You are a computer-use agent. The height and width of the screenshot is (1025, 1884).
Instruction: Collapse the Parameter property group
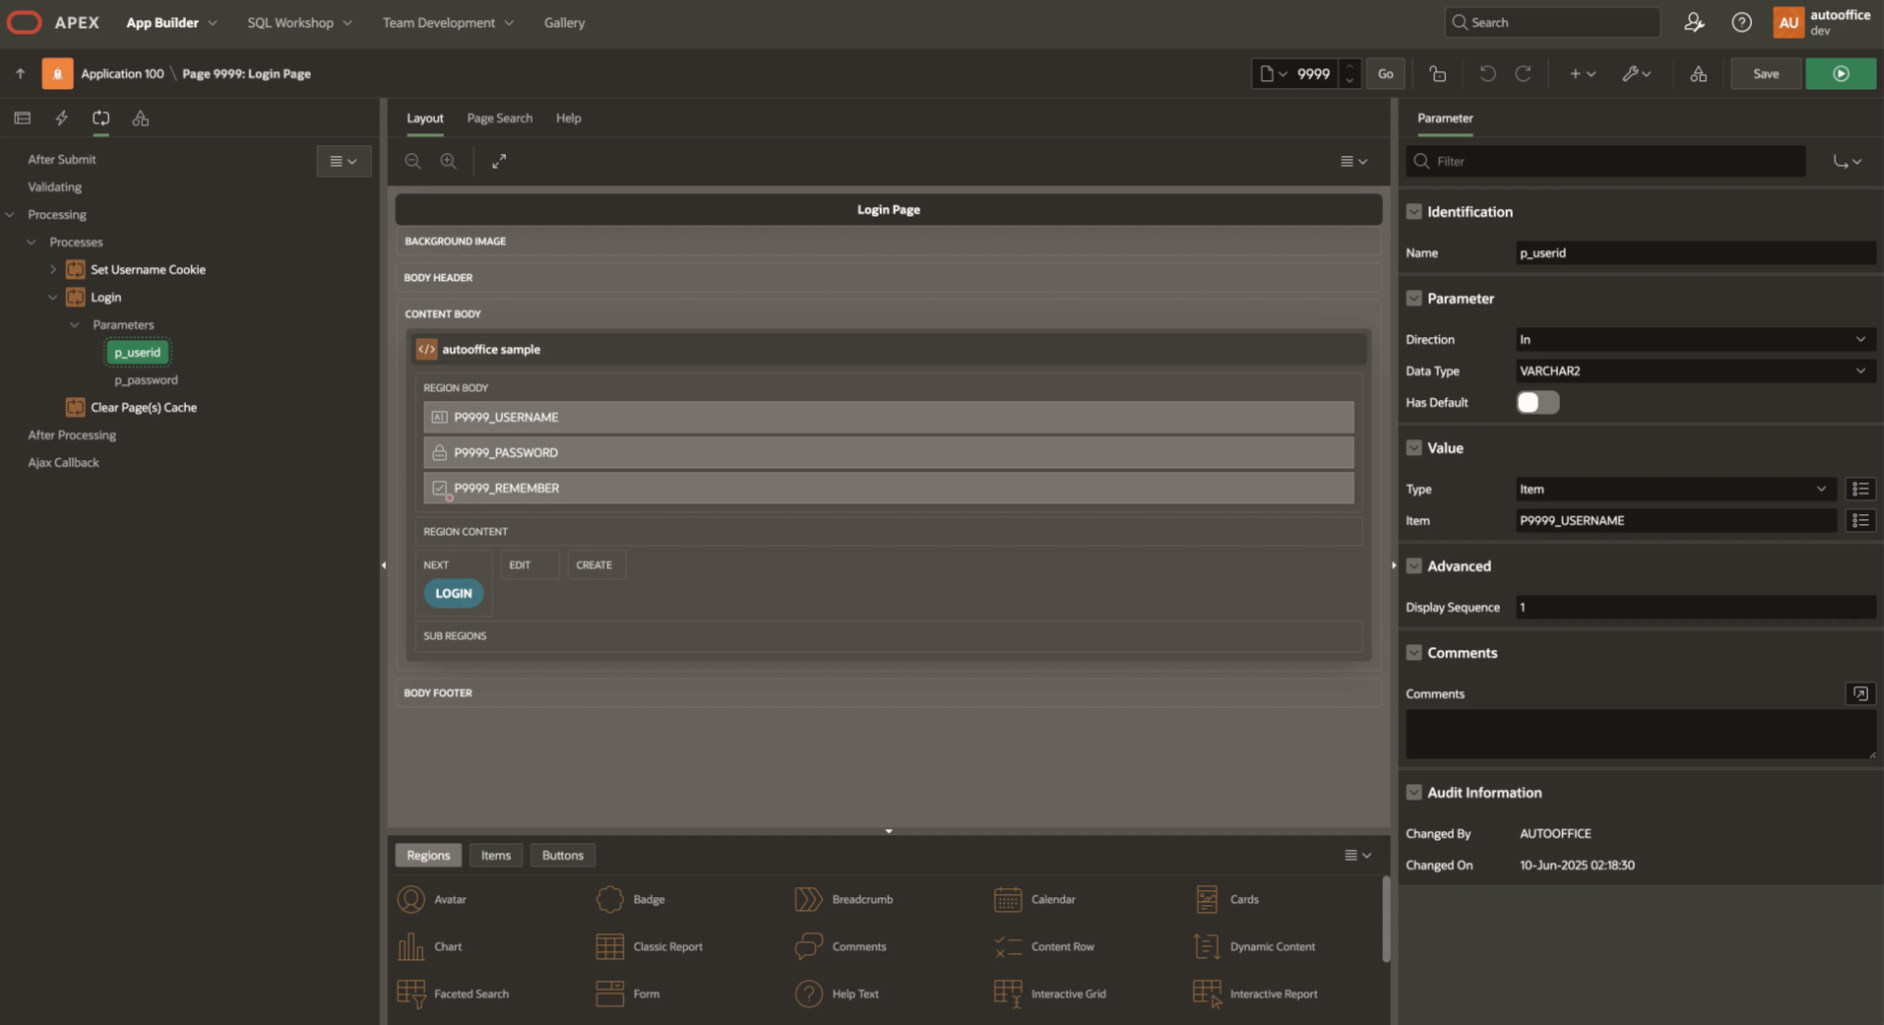coord(1414,298)
